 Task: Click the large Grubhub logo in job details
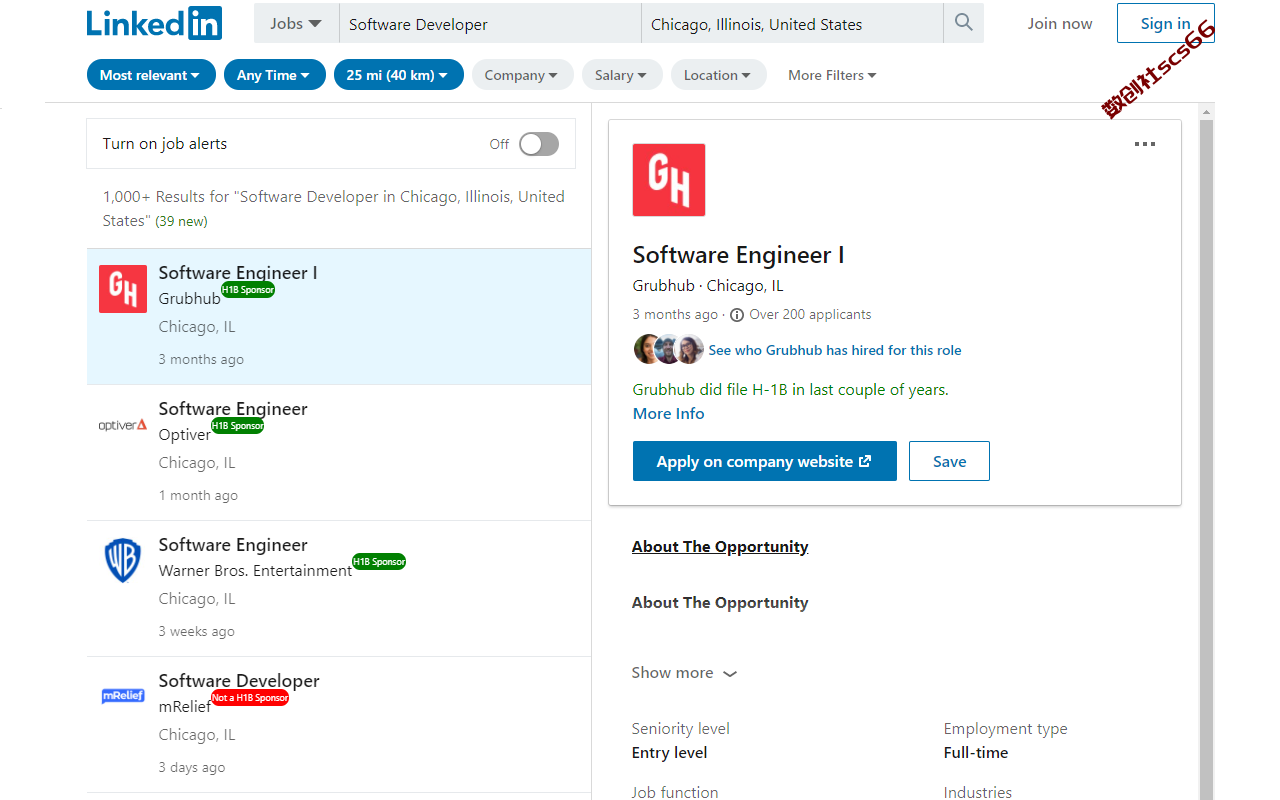click(669, 180)
